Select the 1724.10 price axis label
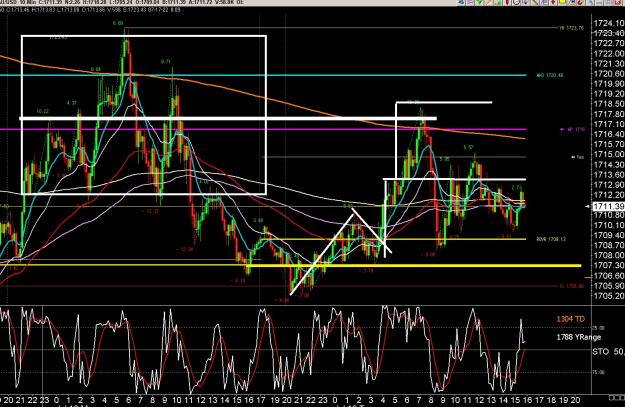This screenshot has width=625, height=407. click(x=609, y=23)
